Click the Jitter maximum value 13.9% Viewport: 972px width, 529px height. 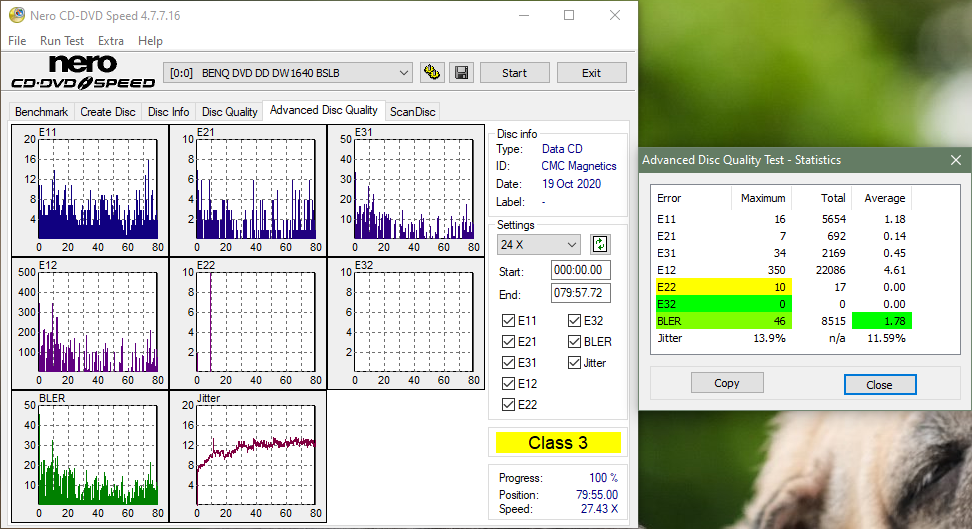click(769, 339)
